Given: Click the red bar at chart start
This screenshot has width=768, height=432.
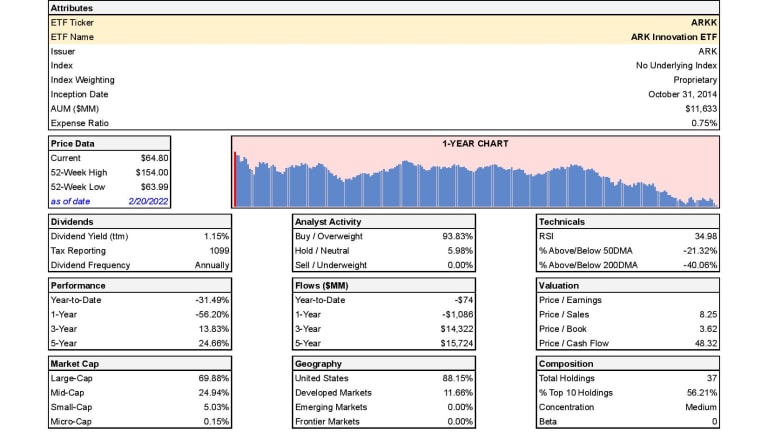Looking at the screenshot, I should point(235,179).
